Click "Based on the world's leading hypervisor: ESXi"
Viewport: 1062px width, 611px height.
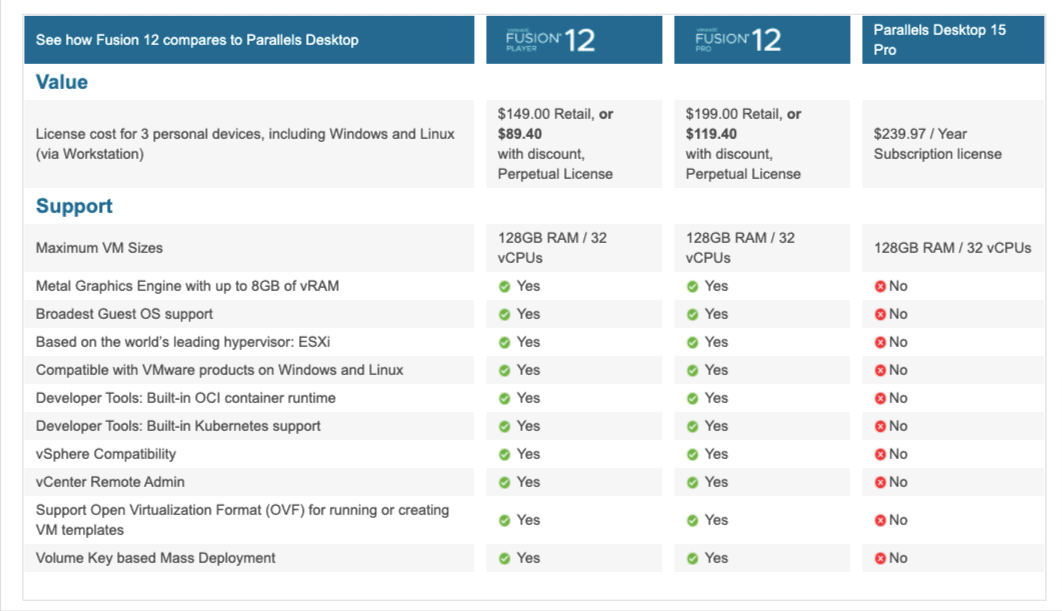(x=183, y=342)
